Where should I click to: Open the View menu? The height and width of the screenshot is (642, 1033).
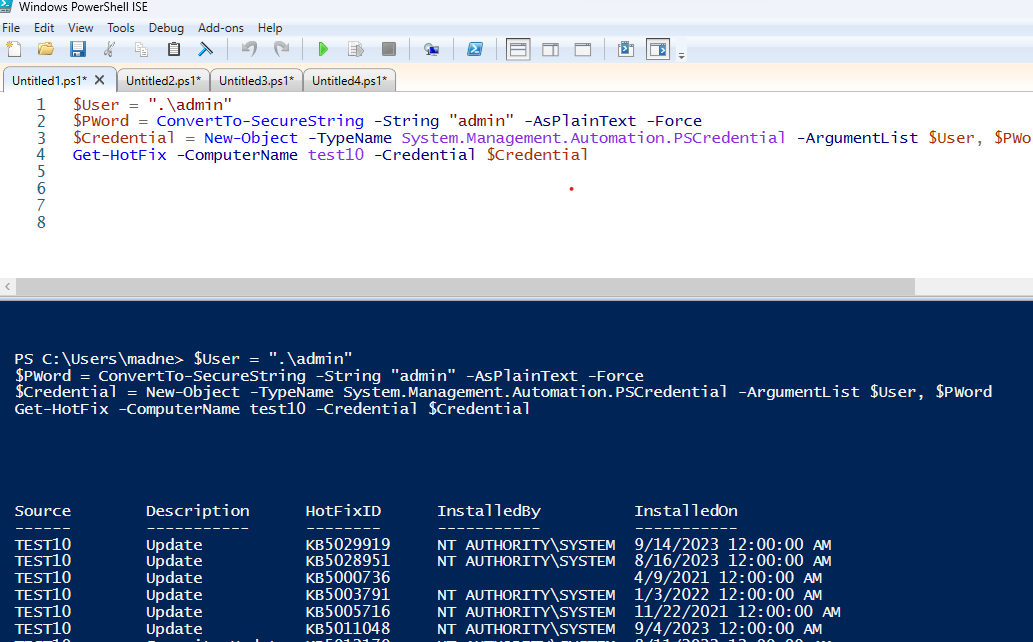[x=80, y=28]
